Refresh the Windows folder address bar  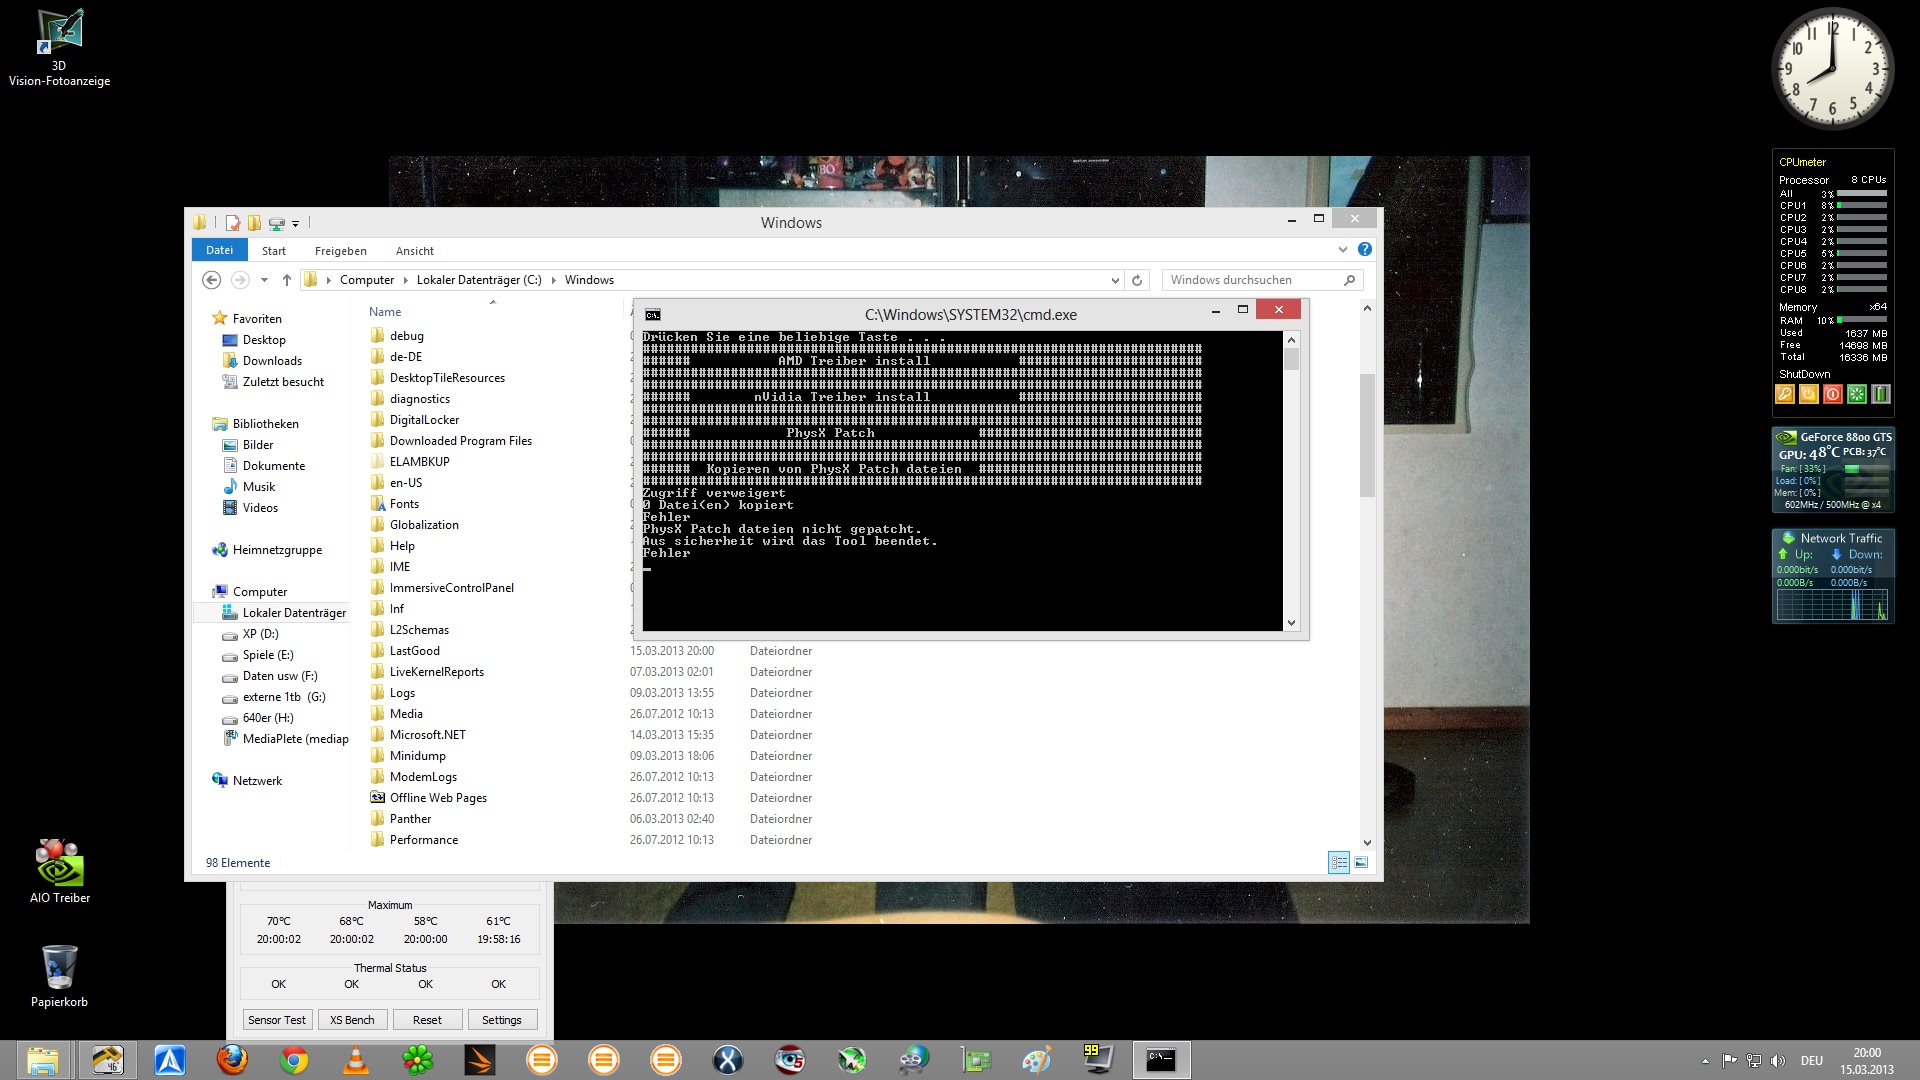(1137, 280)
